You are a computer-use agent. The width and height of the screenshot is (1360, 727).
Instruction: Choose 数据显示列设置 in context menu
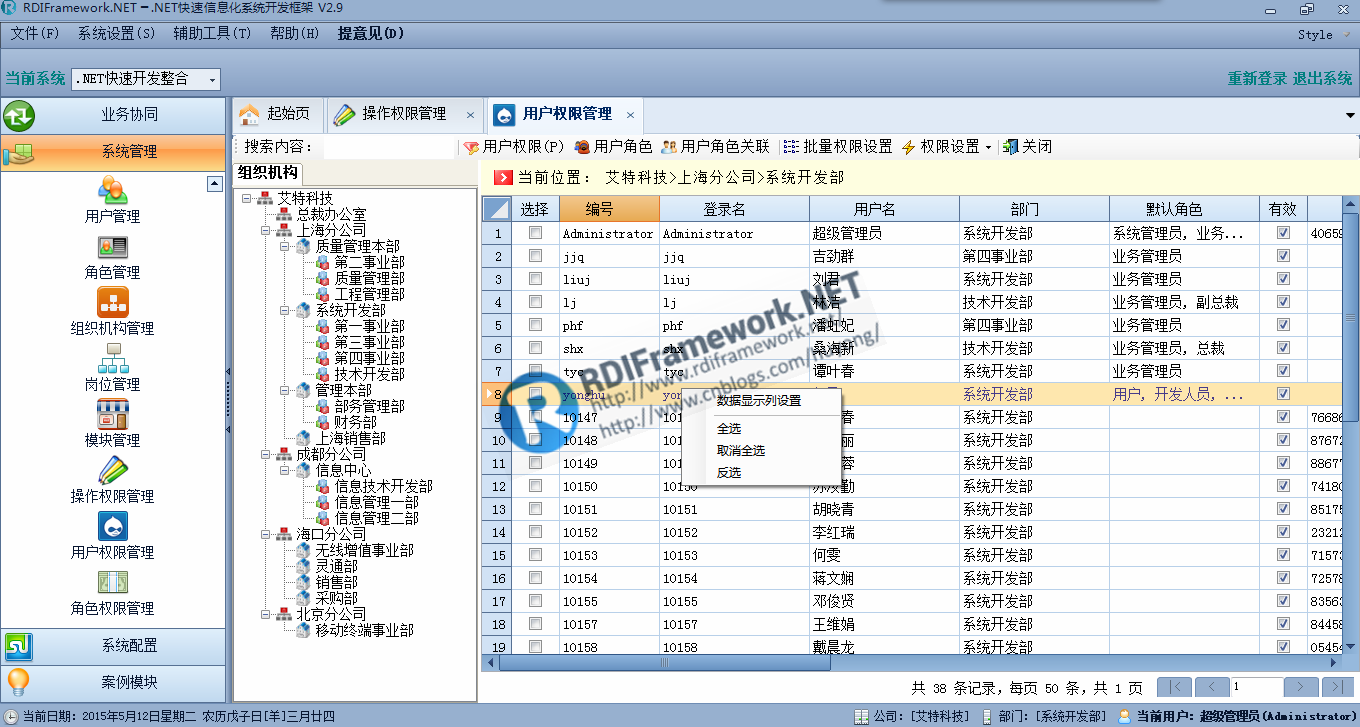(759, 401)
